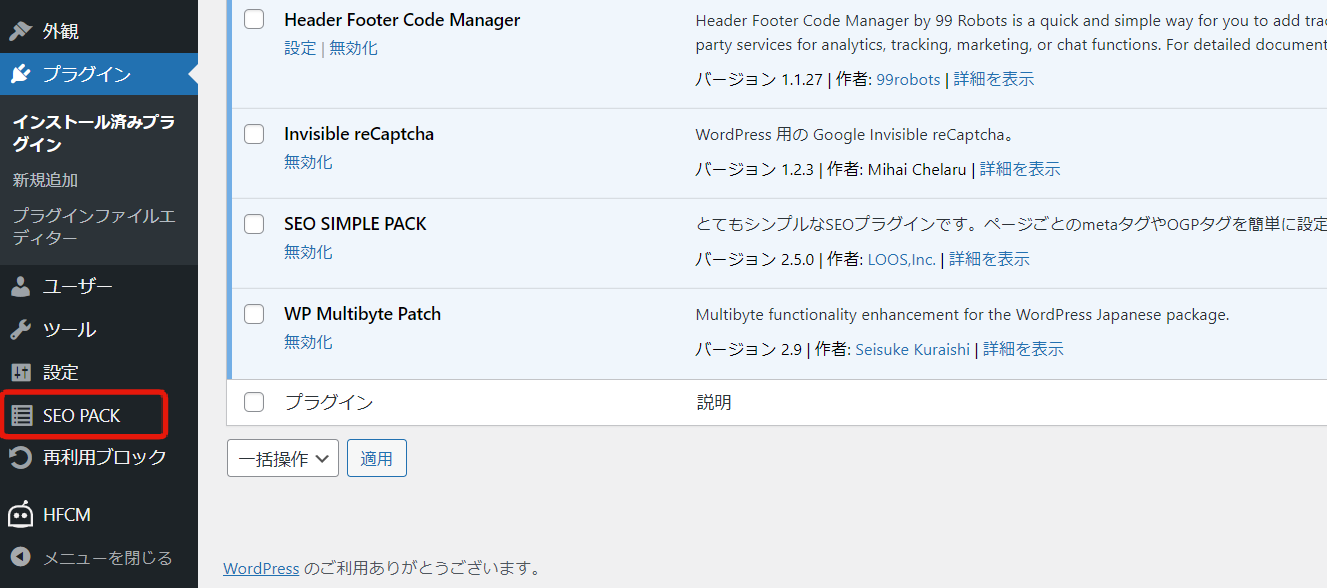
Task: Open Users via the person icon
Action: tap(21, 287)
